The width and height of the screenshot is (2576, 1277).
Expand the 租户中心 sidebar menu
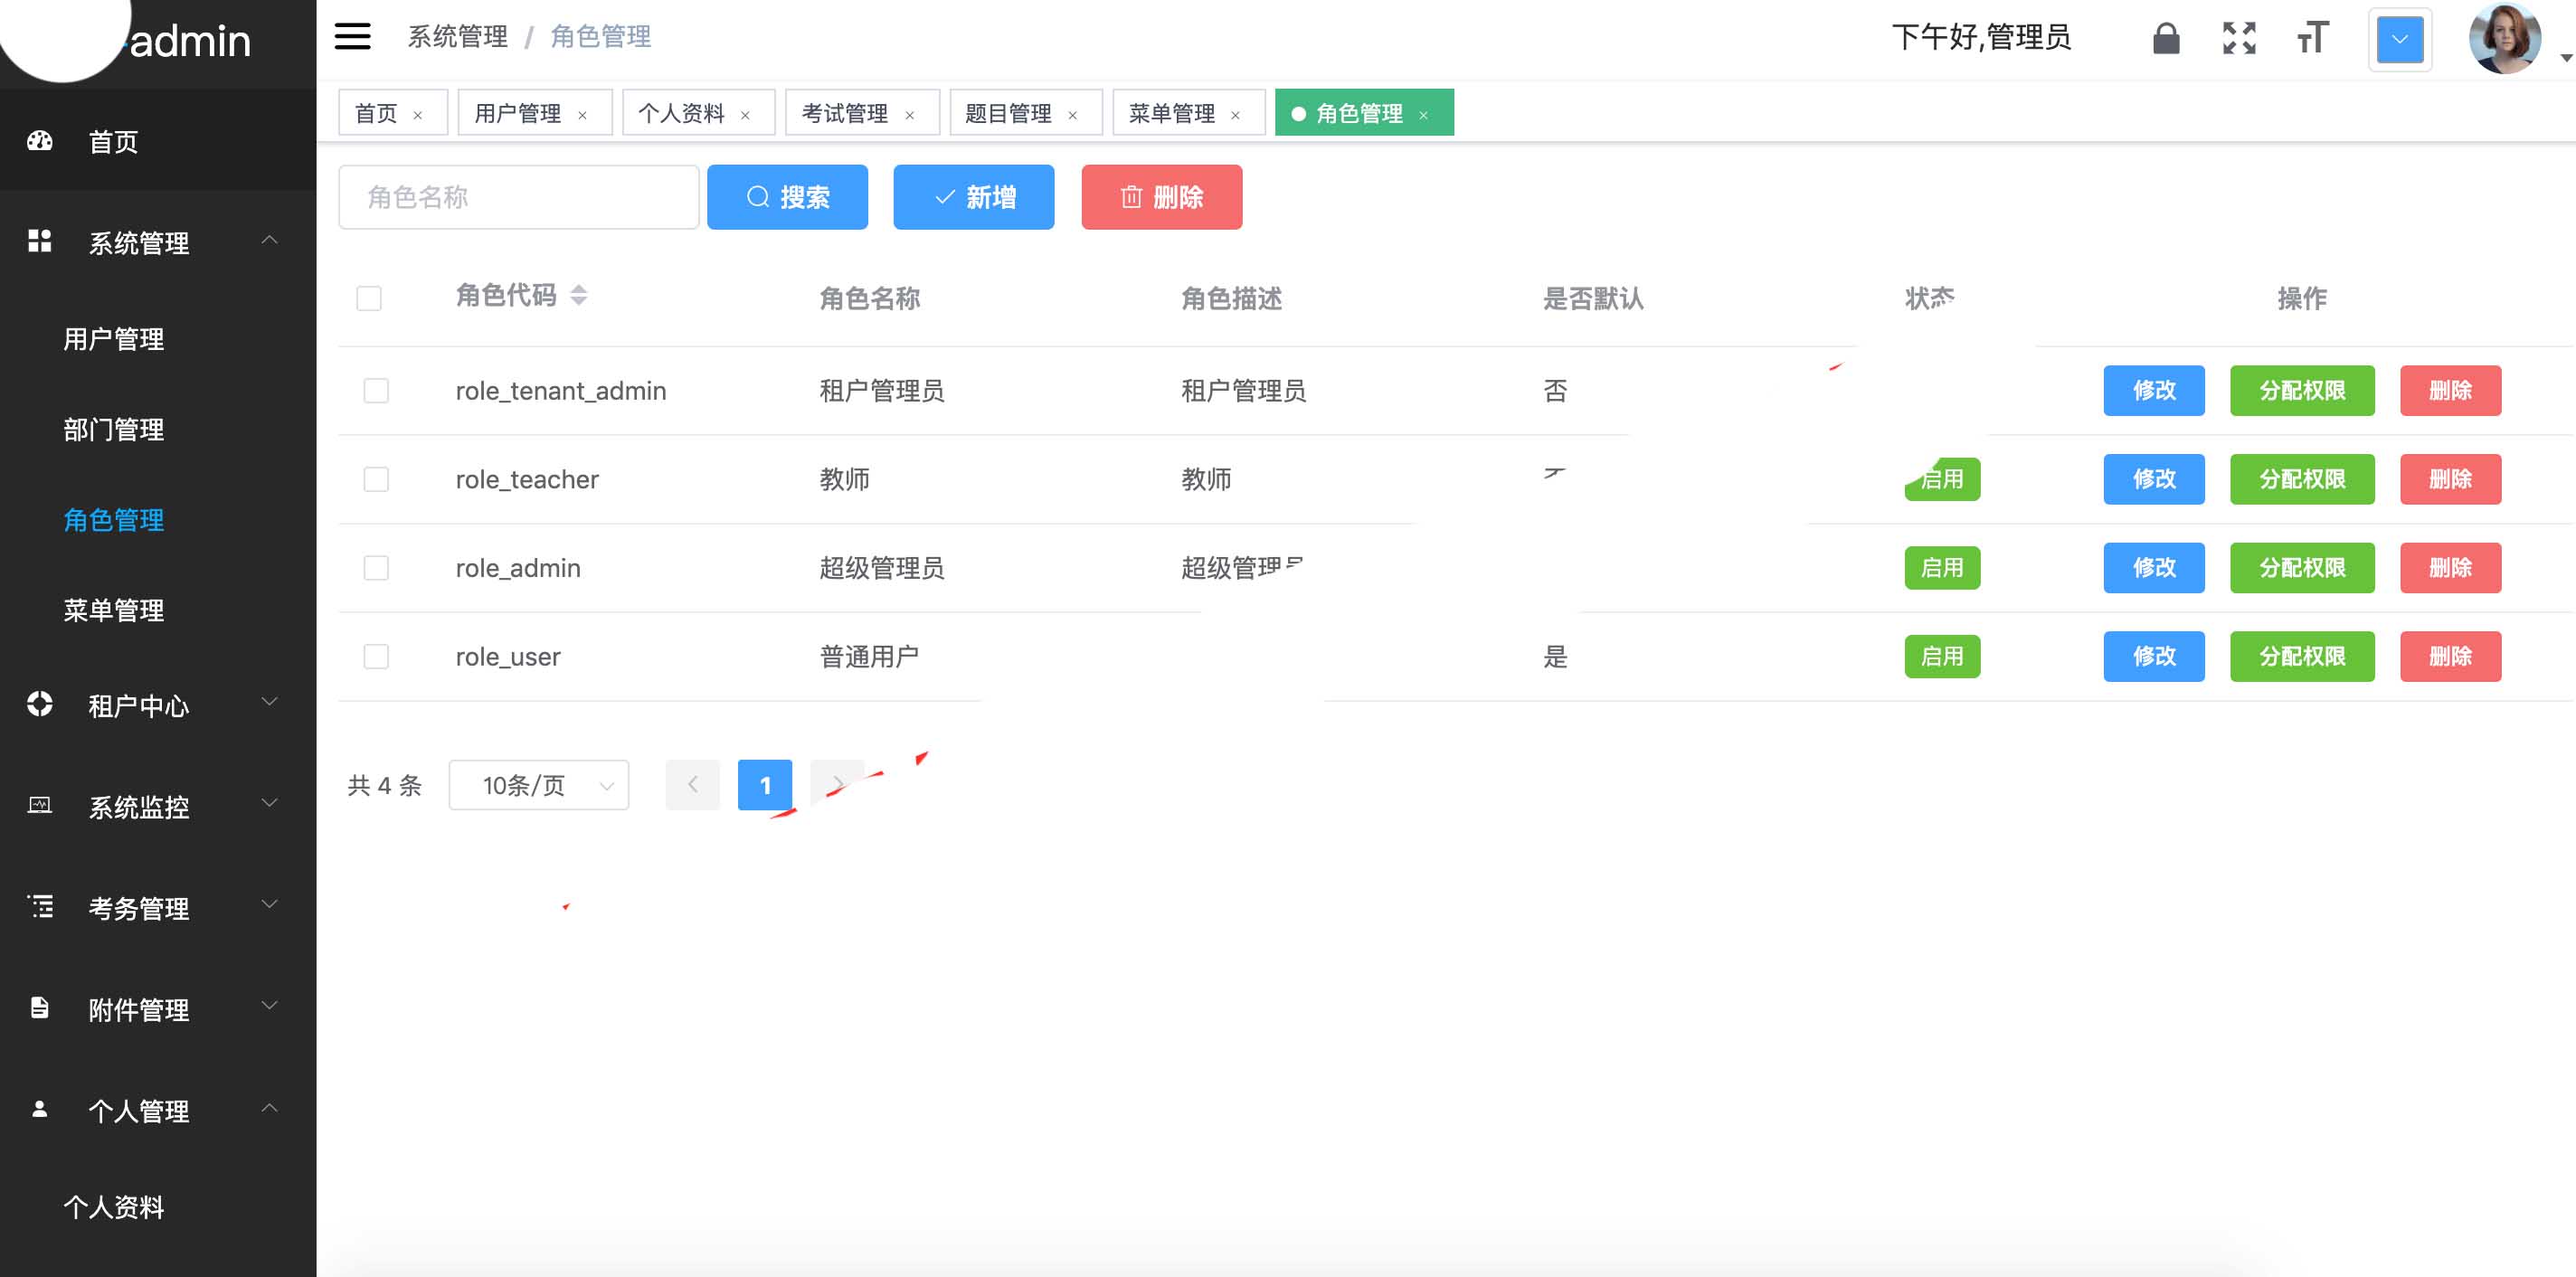click(x=139, y=705)
